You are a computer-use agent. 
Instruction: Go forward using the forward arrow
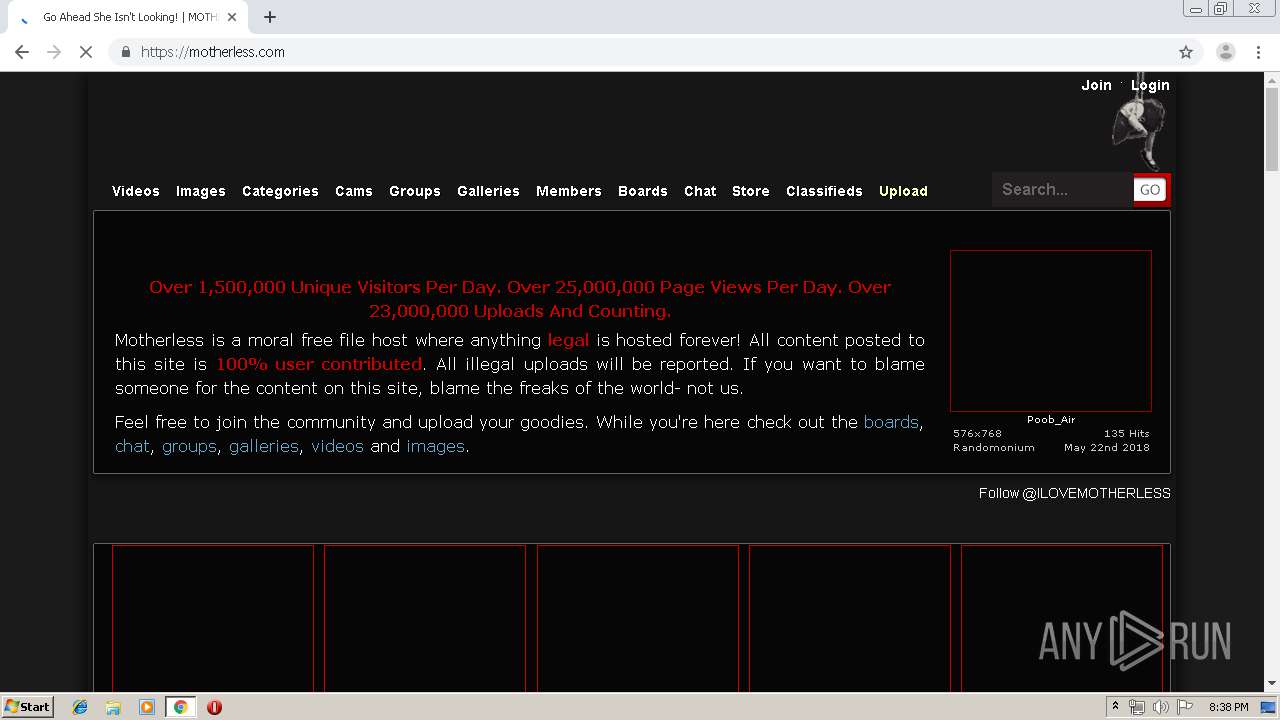tap(54, 52)
